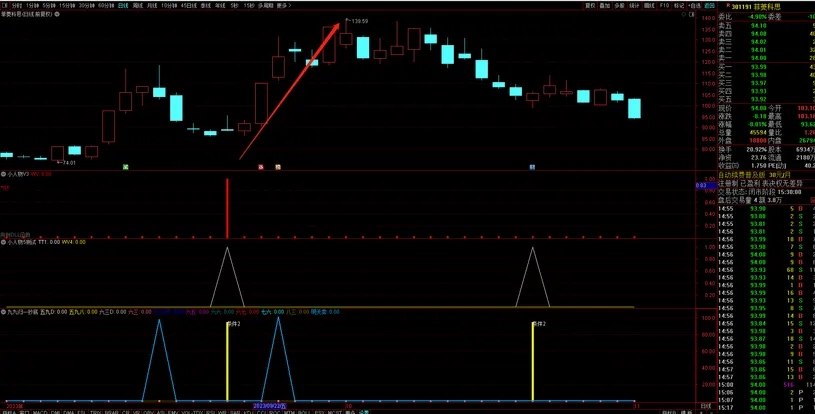
Task: Toggle the 多股 multi-stock view
Action: click(620, 5)
